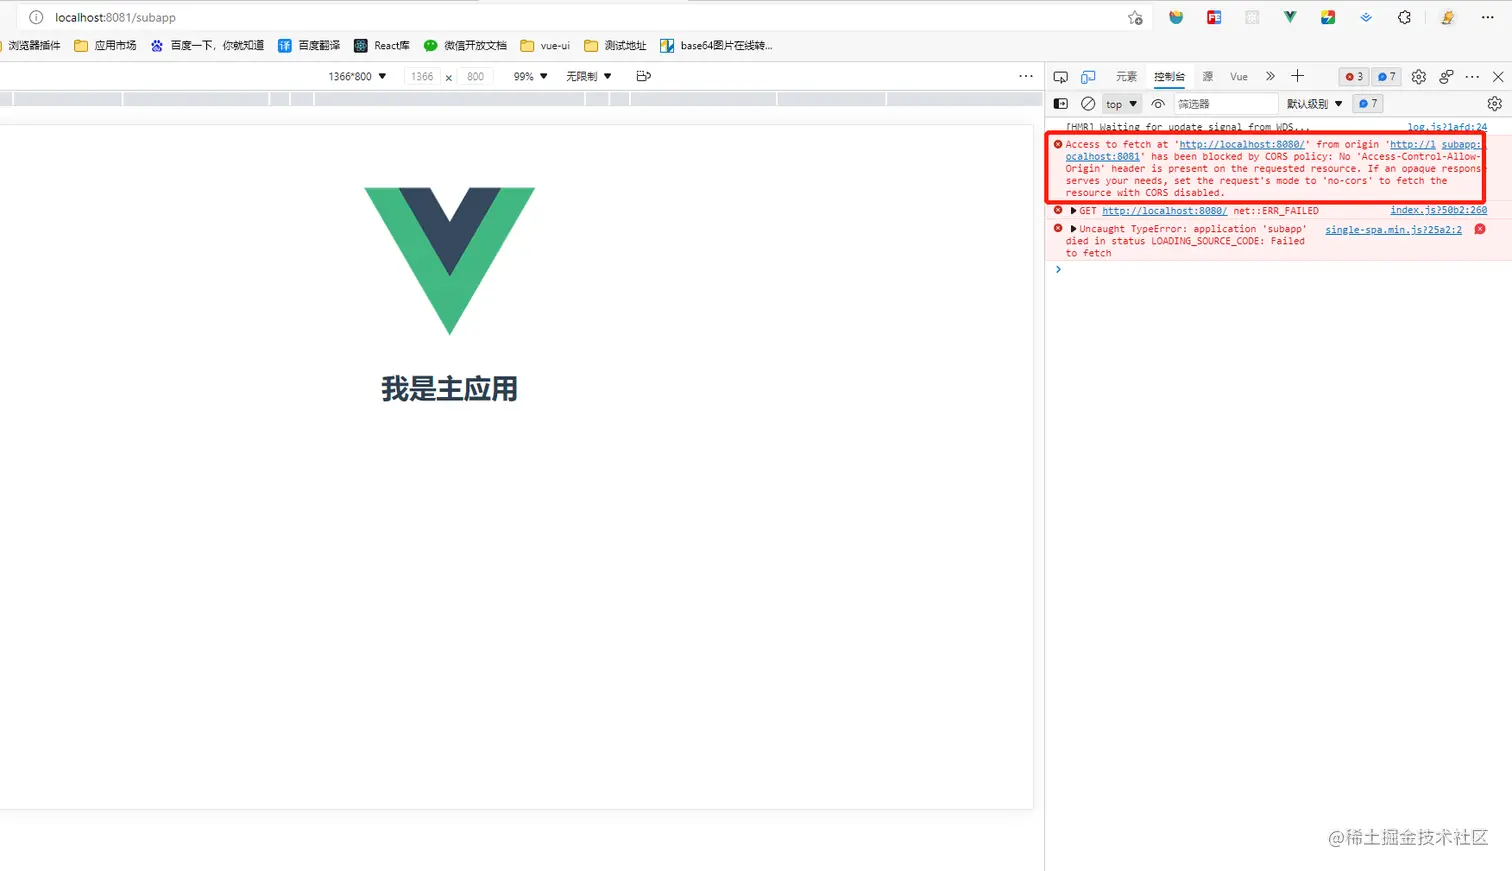
Task: Open DevTools settings gear
Action: (x=1418, y=76)
